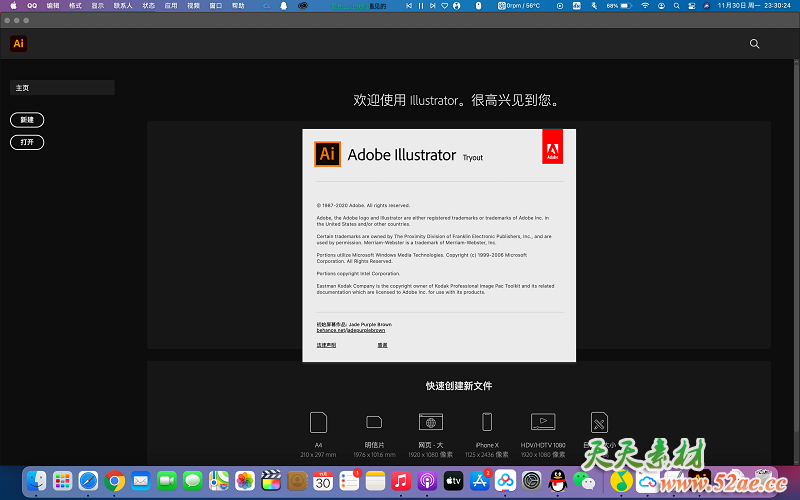Image resolution: width=800 pixels, height=500 pixels.
Task: Open Safari from the Dock
Action: pos(88,481)
